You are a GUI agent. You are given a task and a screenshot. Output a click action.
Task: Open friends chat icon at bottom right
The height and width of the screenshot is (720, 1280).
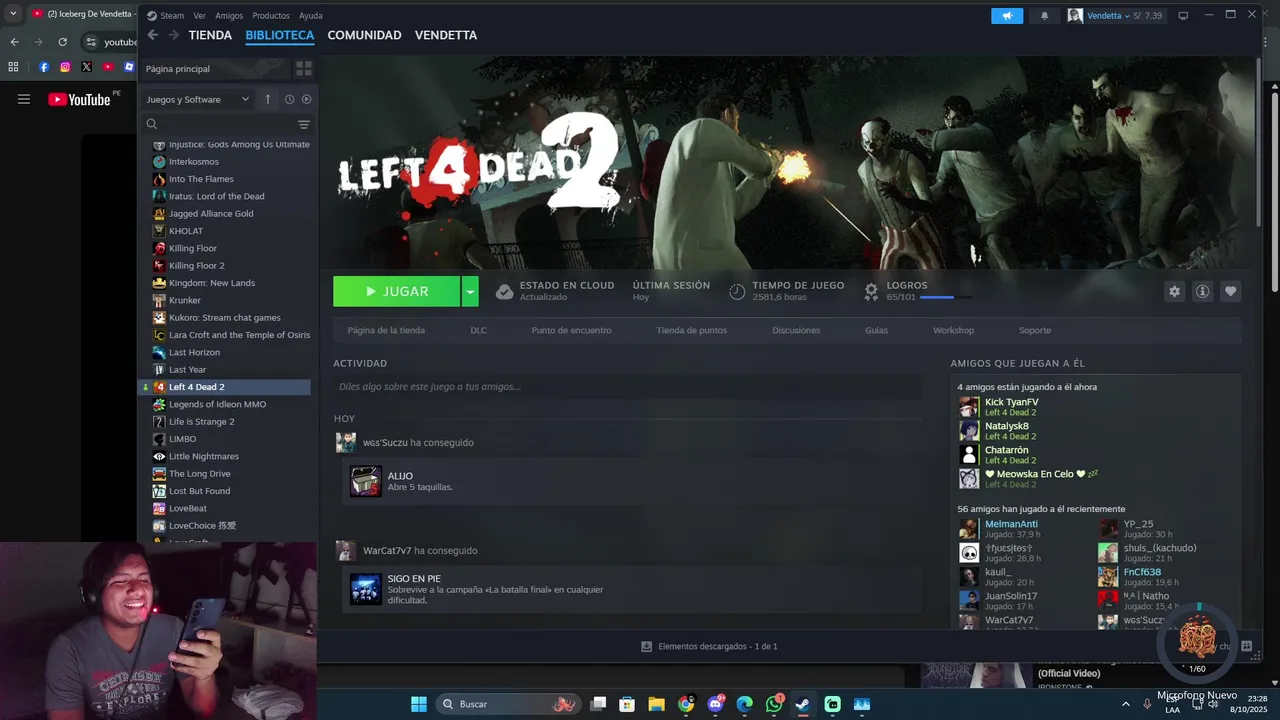pos(1246,647)
